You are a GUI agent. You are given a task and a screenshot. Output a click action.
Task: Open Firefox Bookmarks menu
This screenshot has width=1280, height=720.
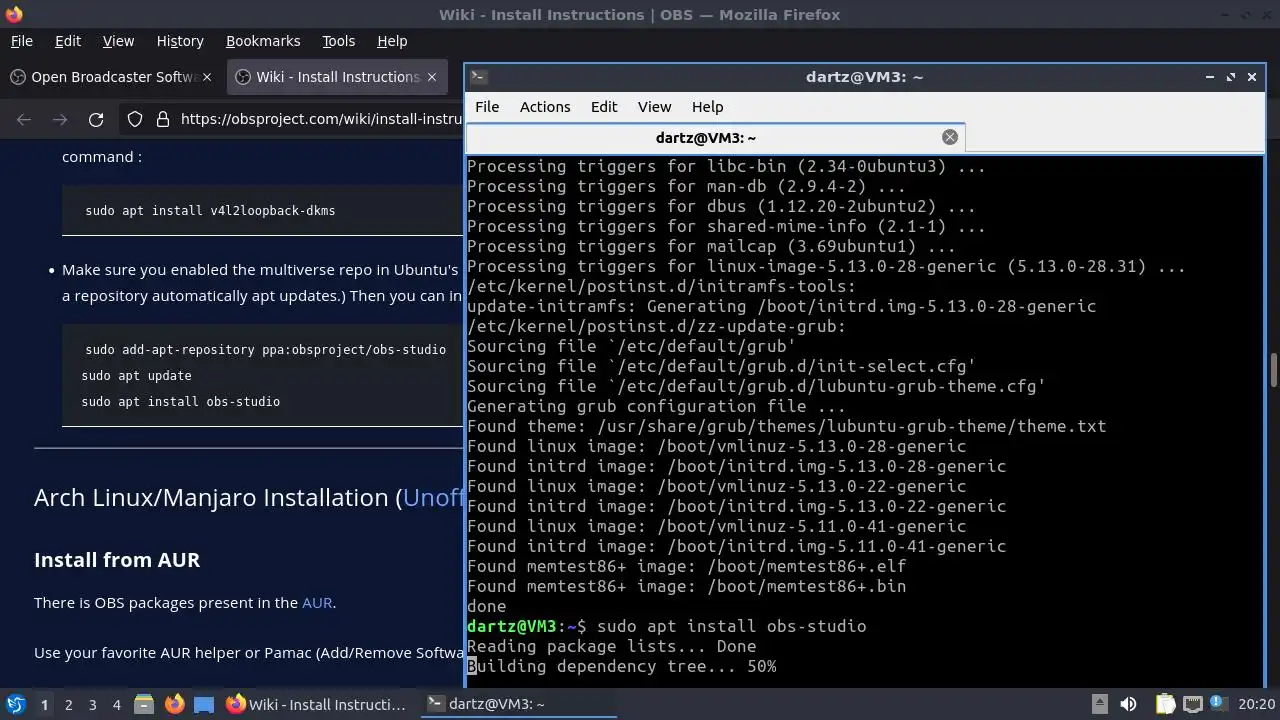pos(263,41)
